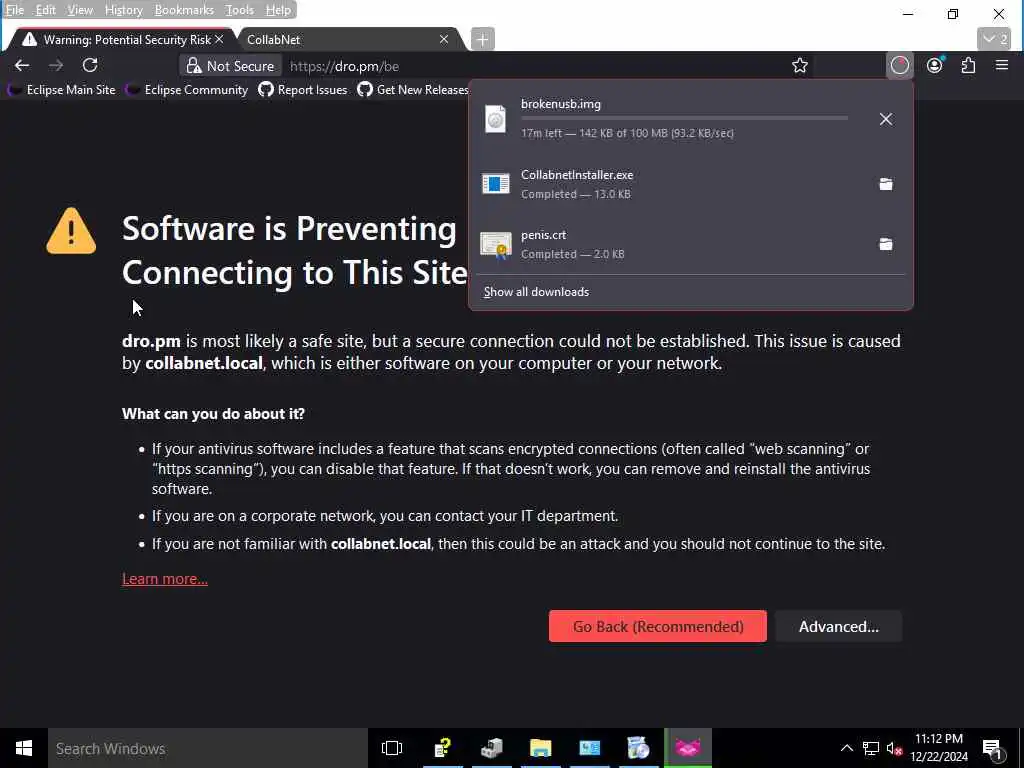This screenshot has height=768, width=1024.
Task: Reload the current page
Action: [90, 65]
